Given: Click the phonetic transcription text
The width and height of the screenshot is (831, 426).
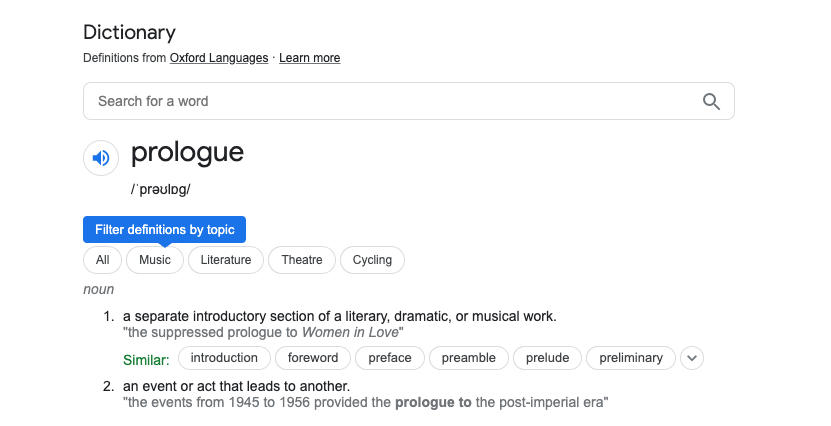Looking at the screenshot, I should coord(160,189).
